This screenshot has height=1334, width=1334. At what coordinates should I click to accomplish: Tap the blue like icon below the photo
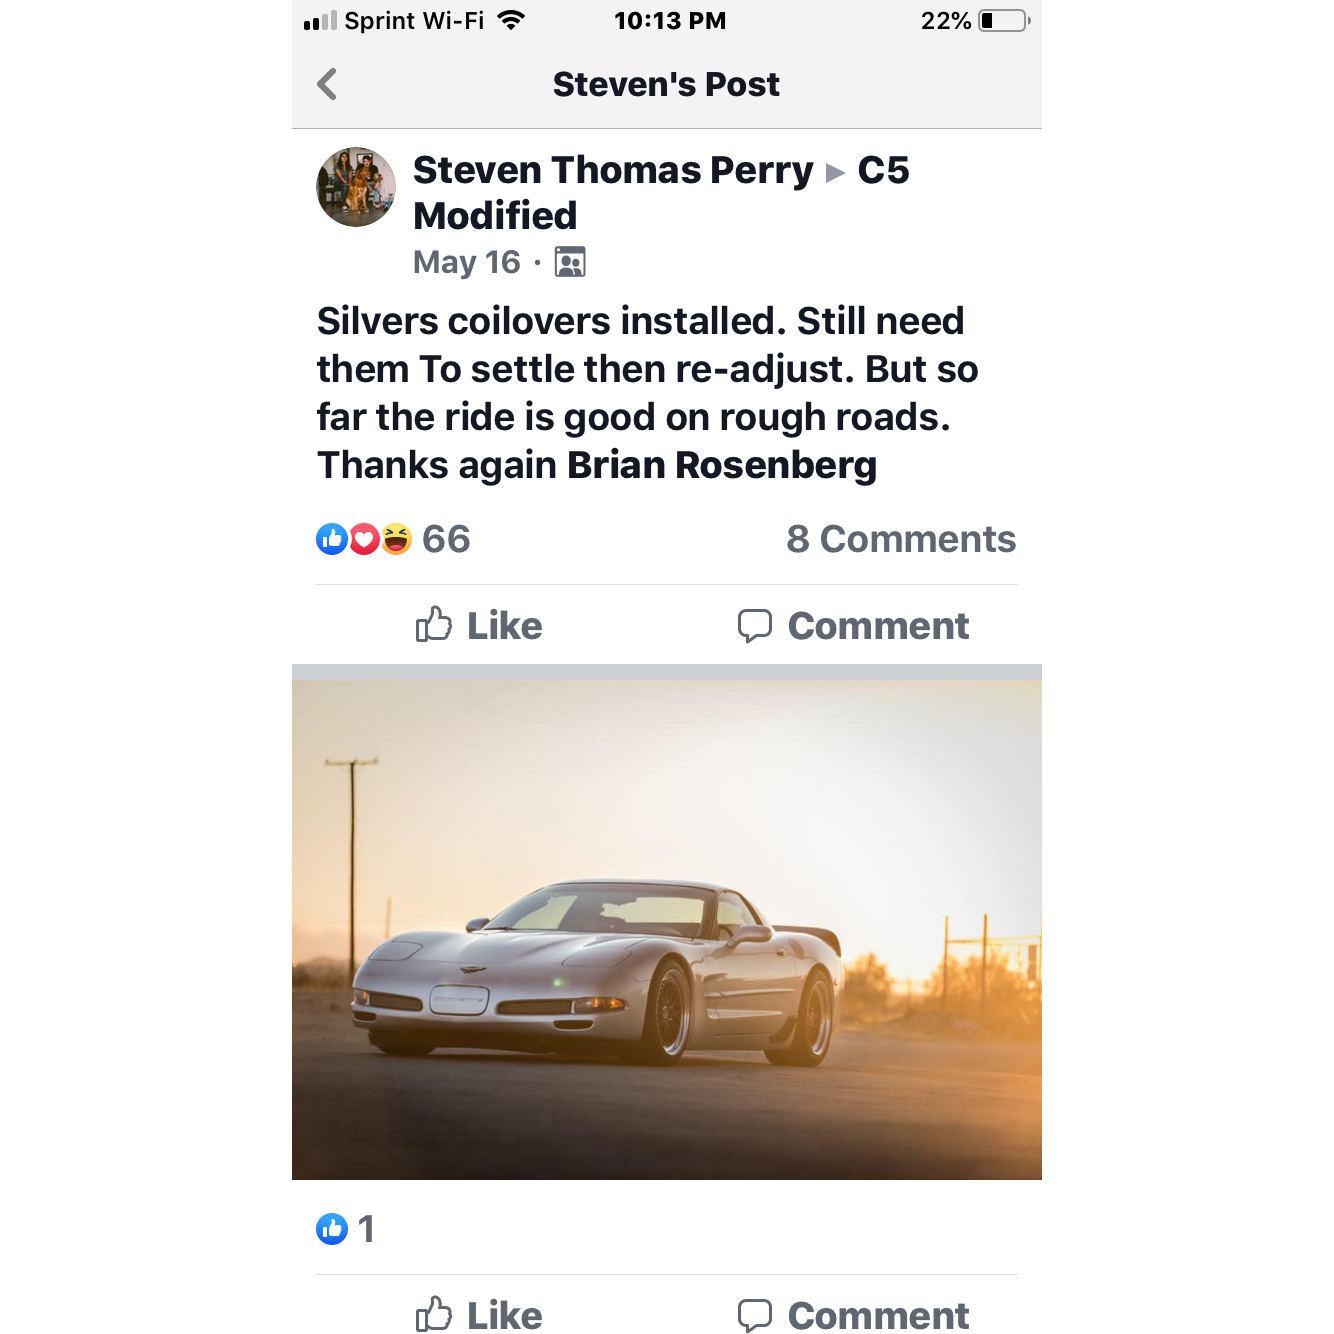(x=332, y=1228)
